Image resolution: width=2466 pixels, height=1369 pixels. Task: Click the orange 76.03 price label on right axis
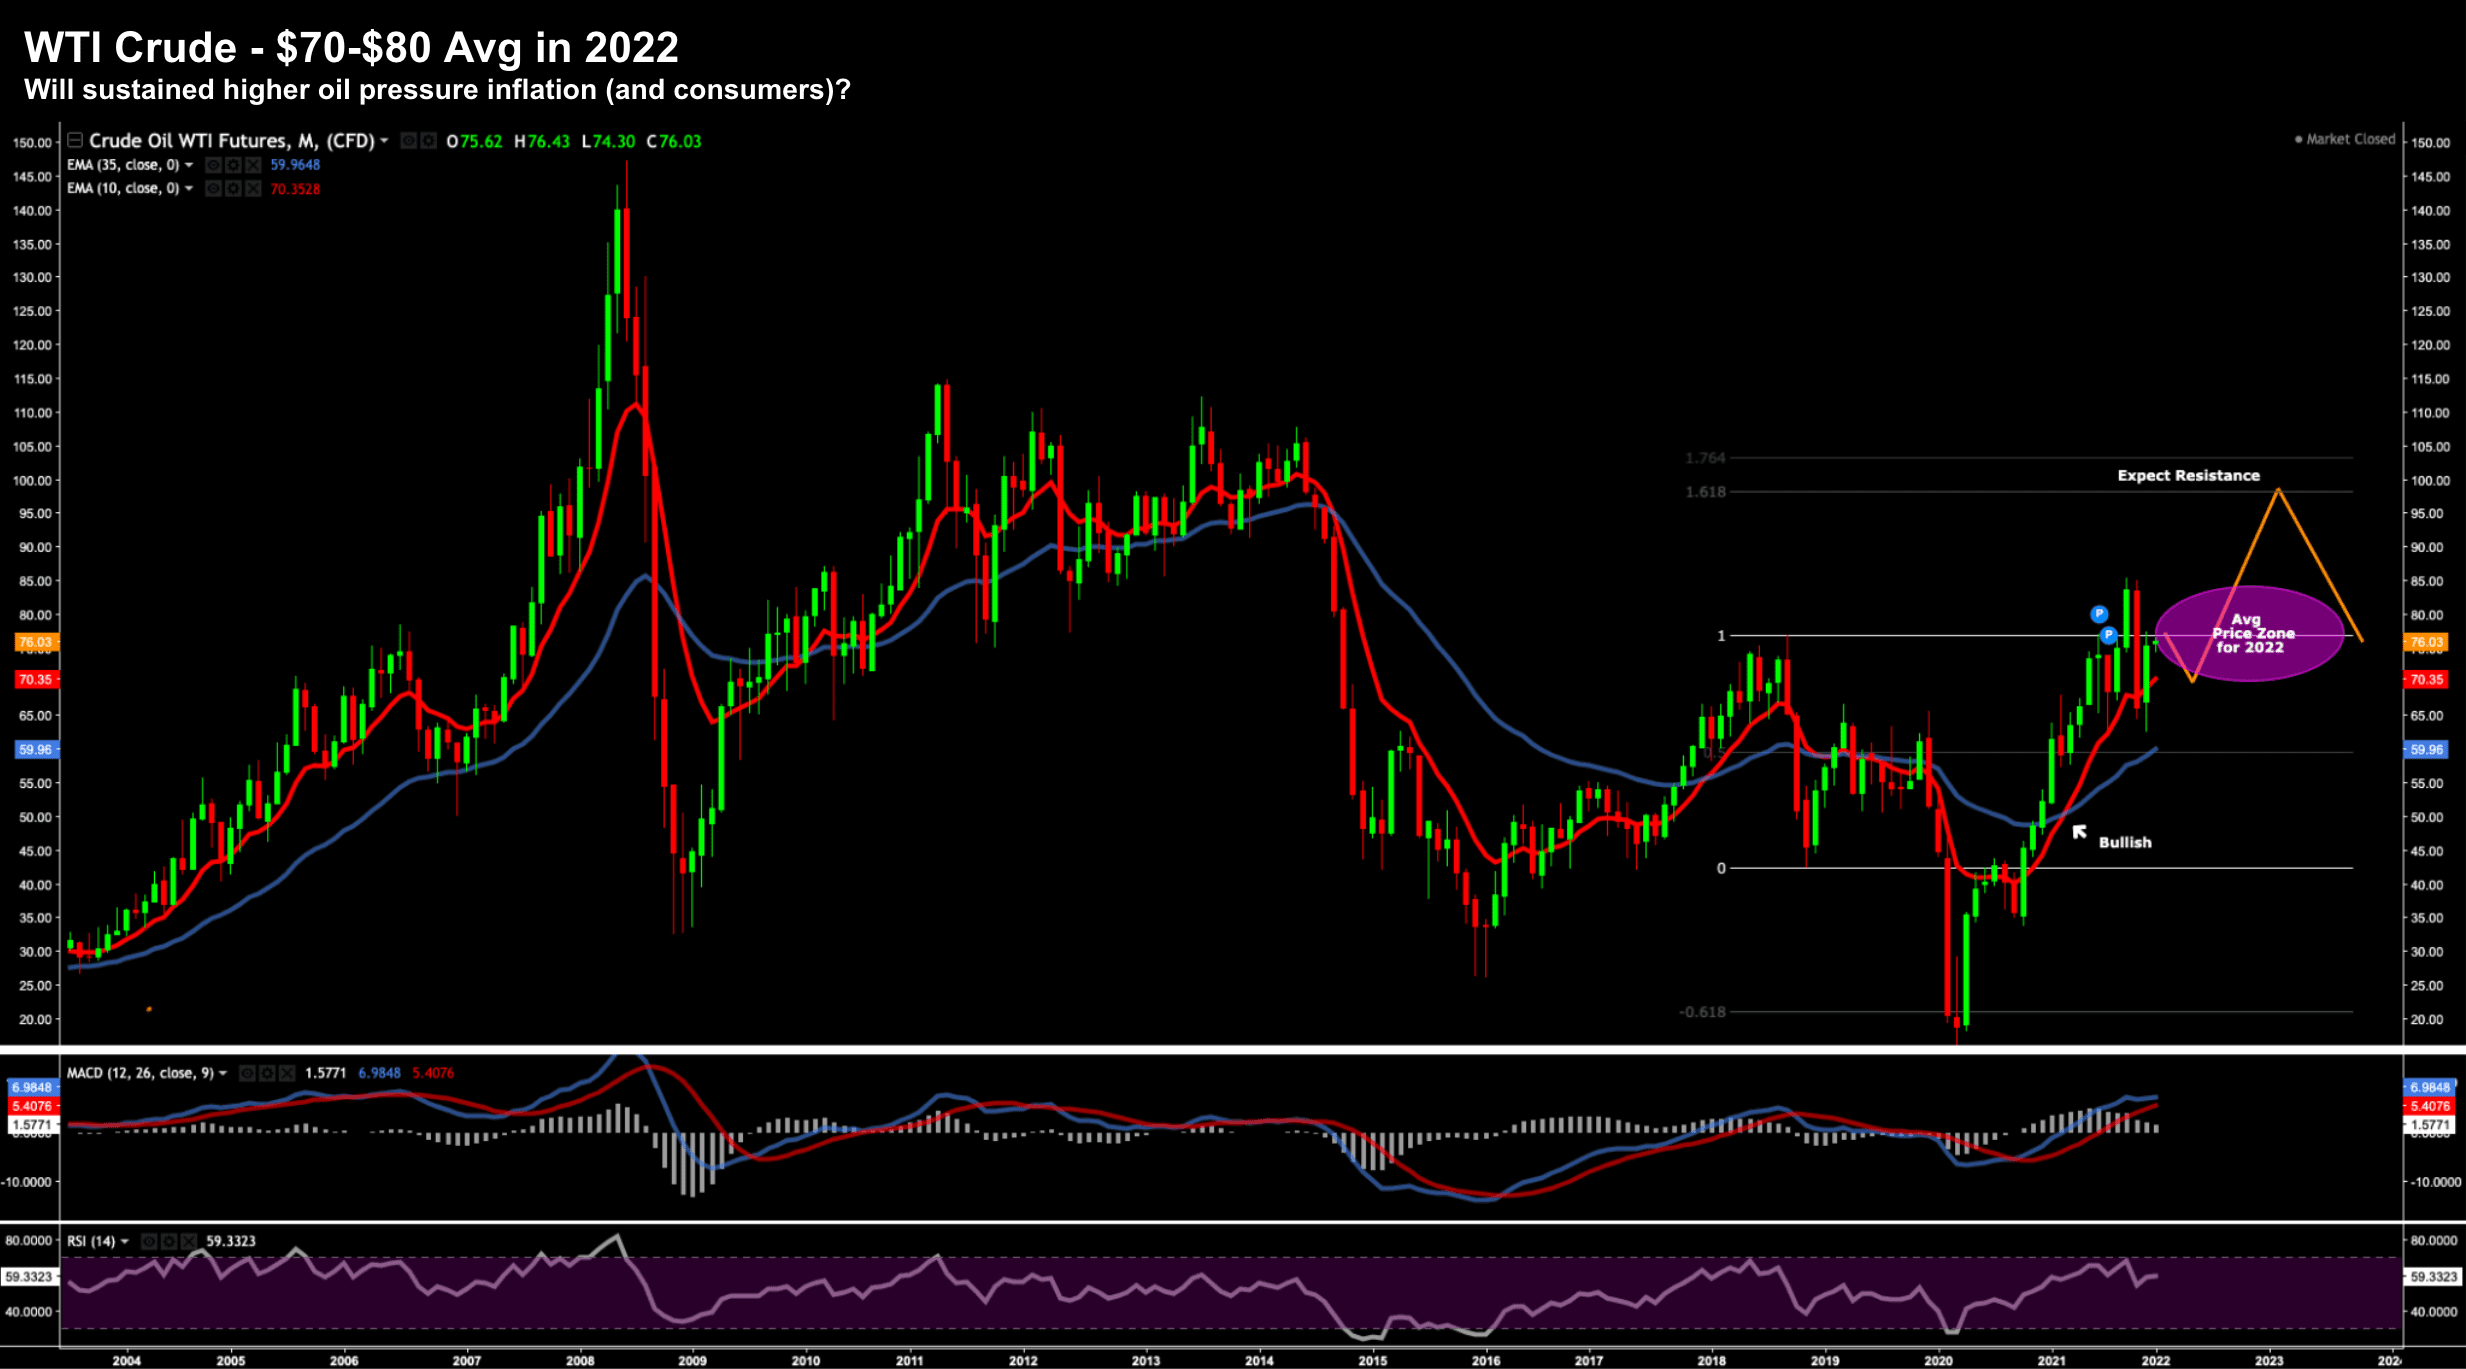[x=2426, y=642]
